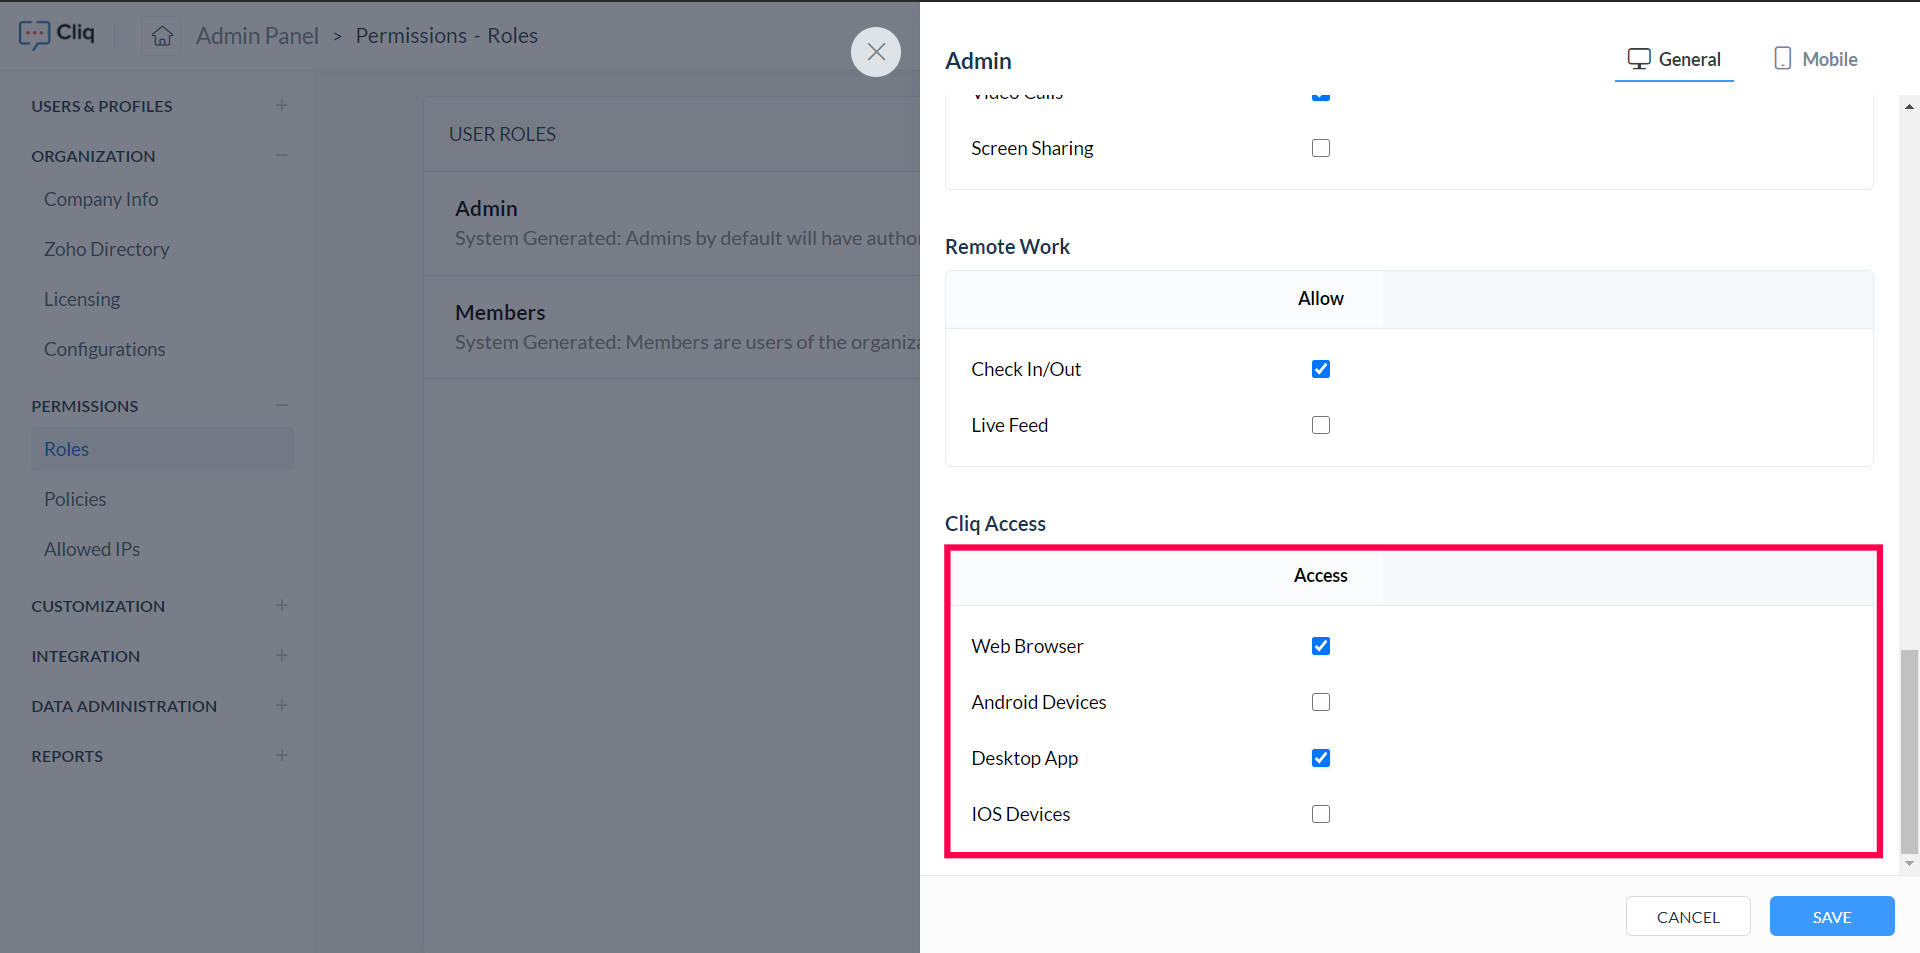Open Zoho Directory in sidebar
This screenshot has height=953, width=1920.
click(x=107, y=249)
